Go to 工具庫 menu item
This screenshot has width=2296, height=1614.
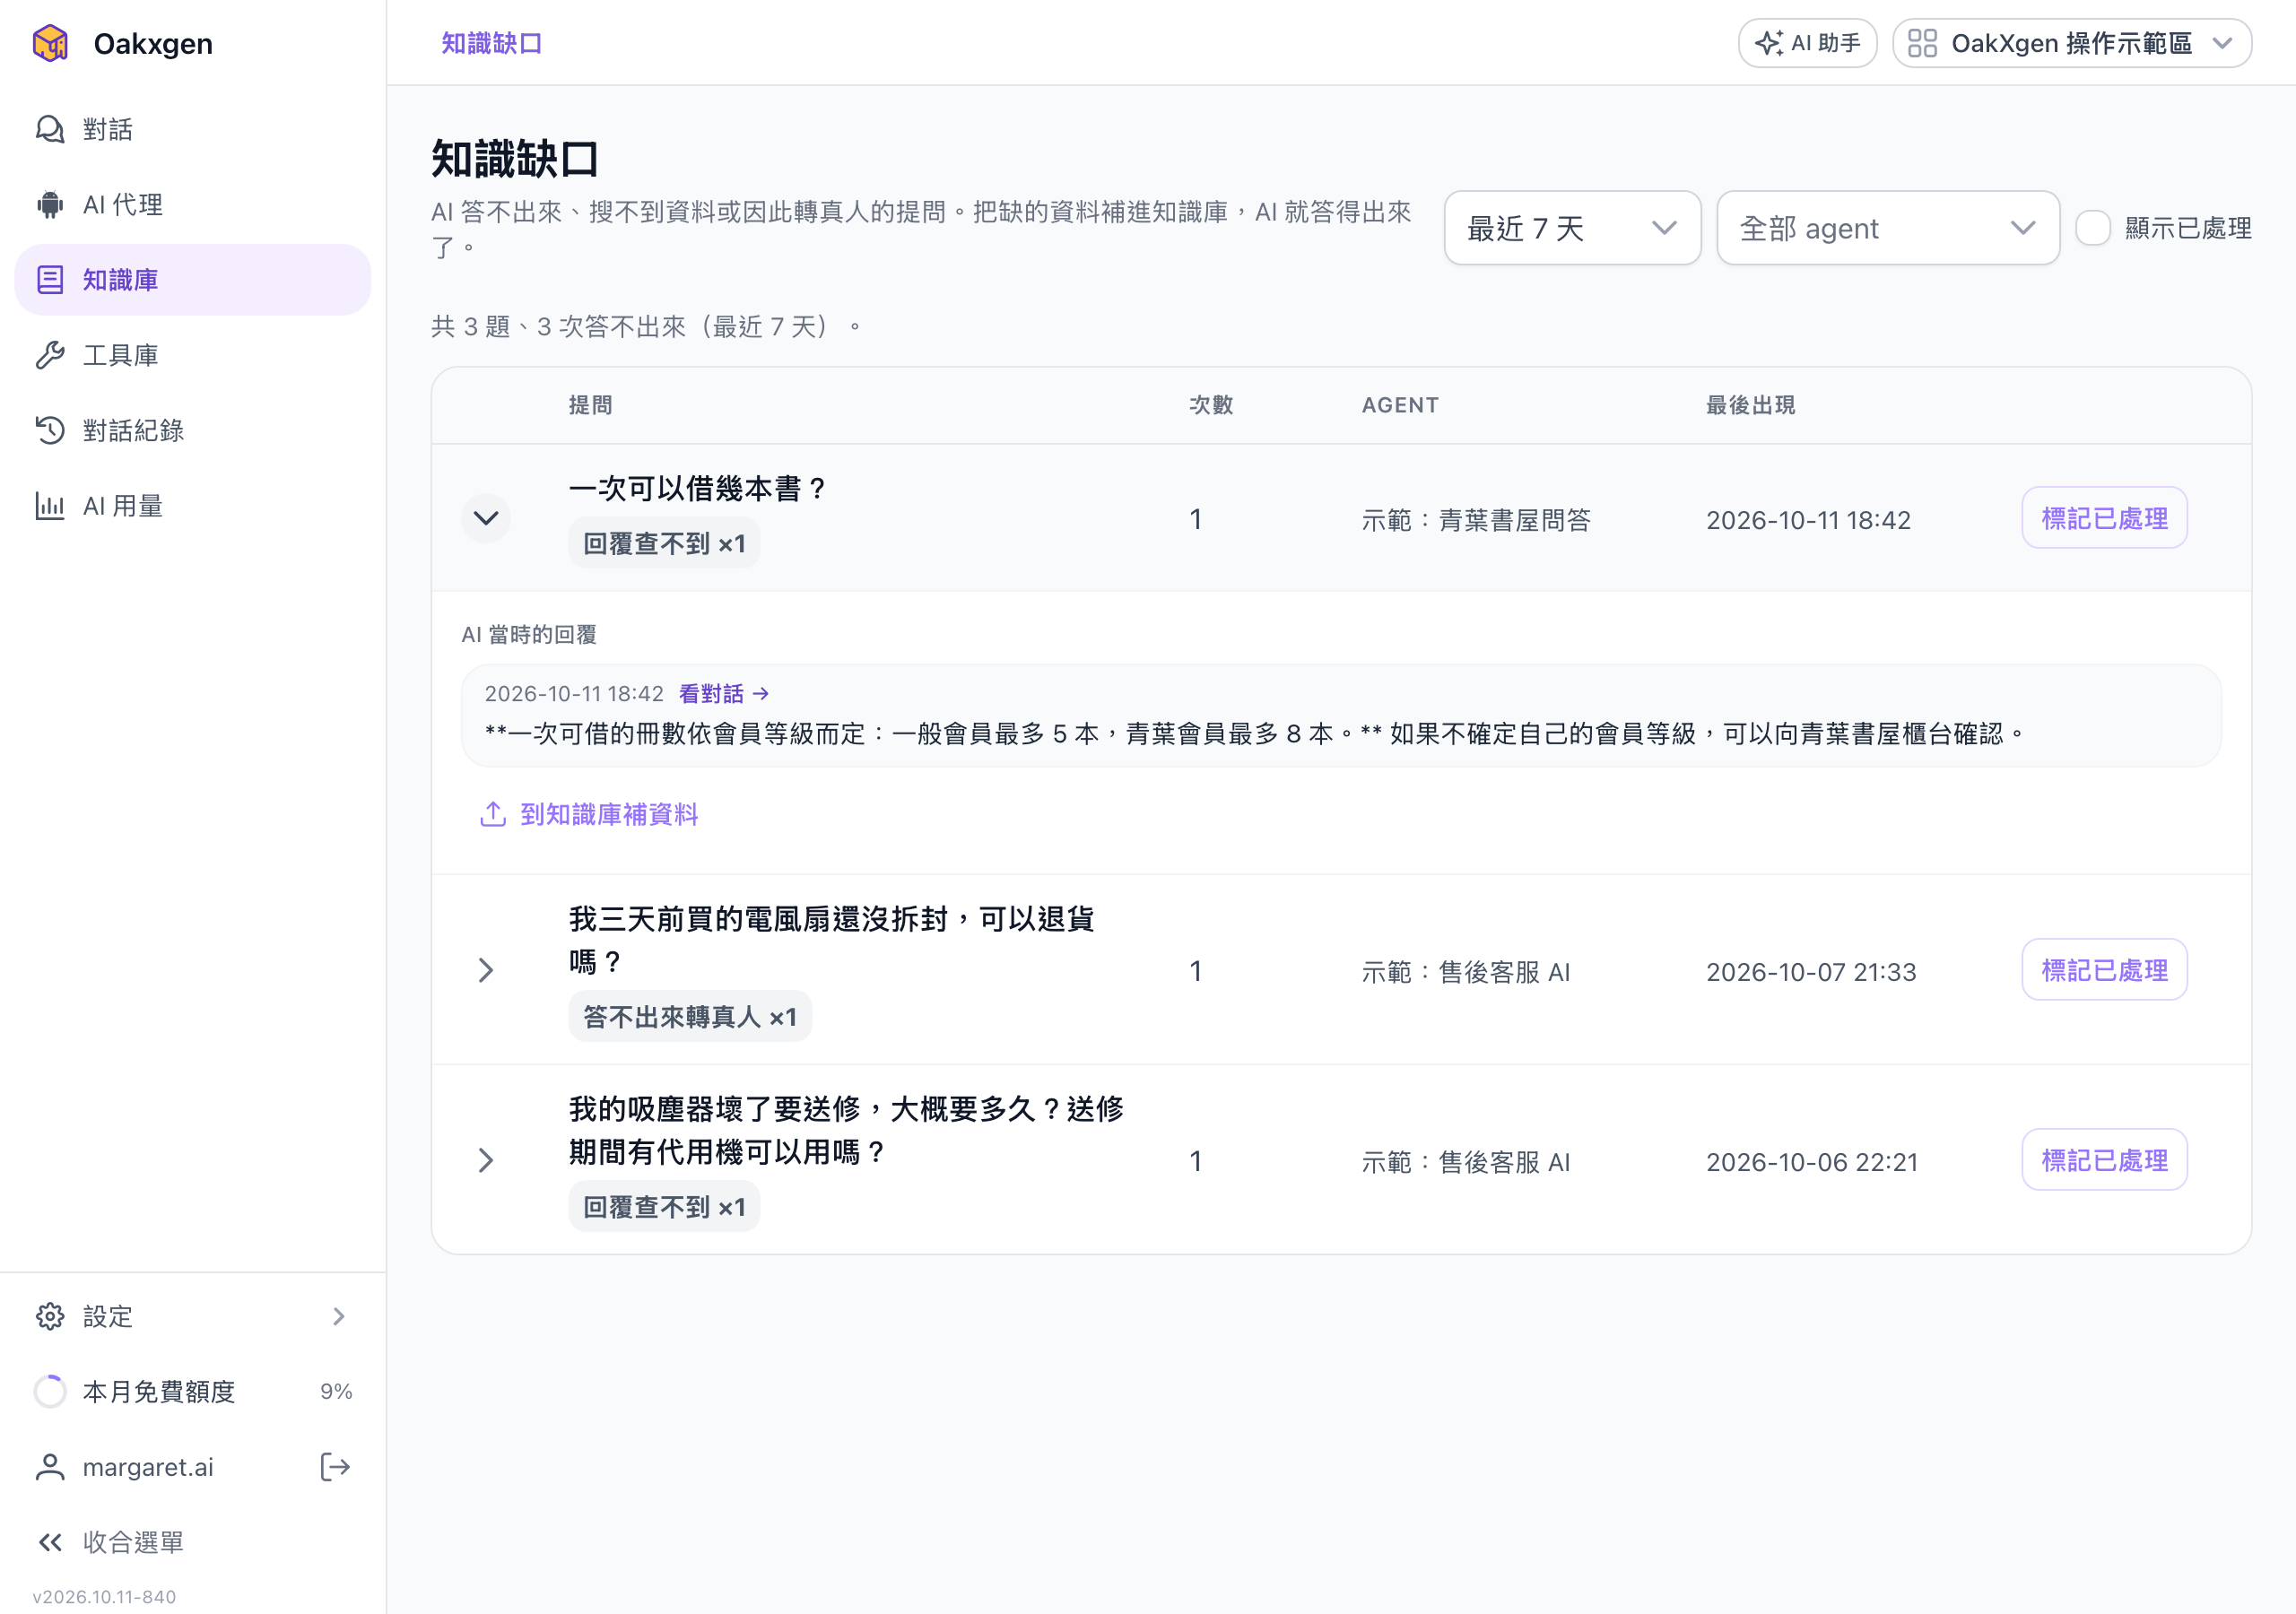pos(193,355)
